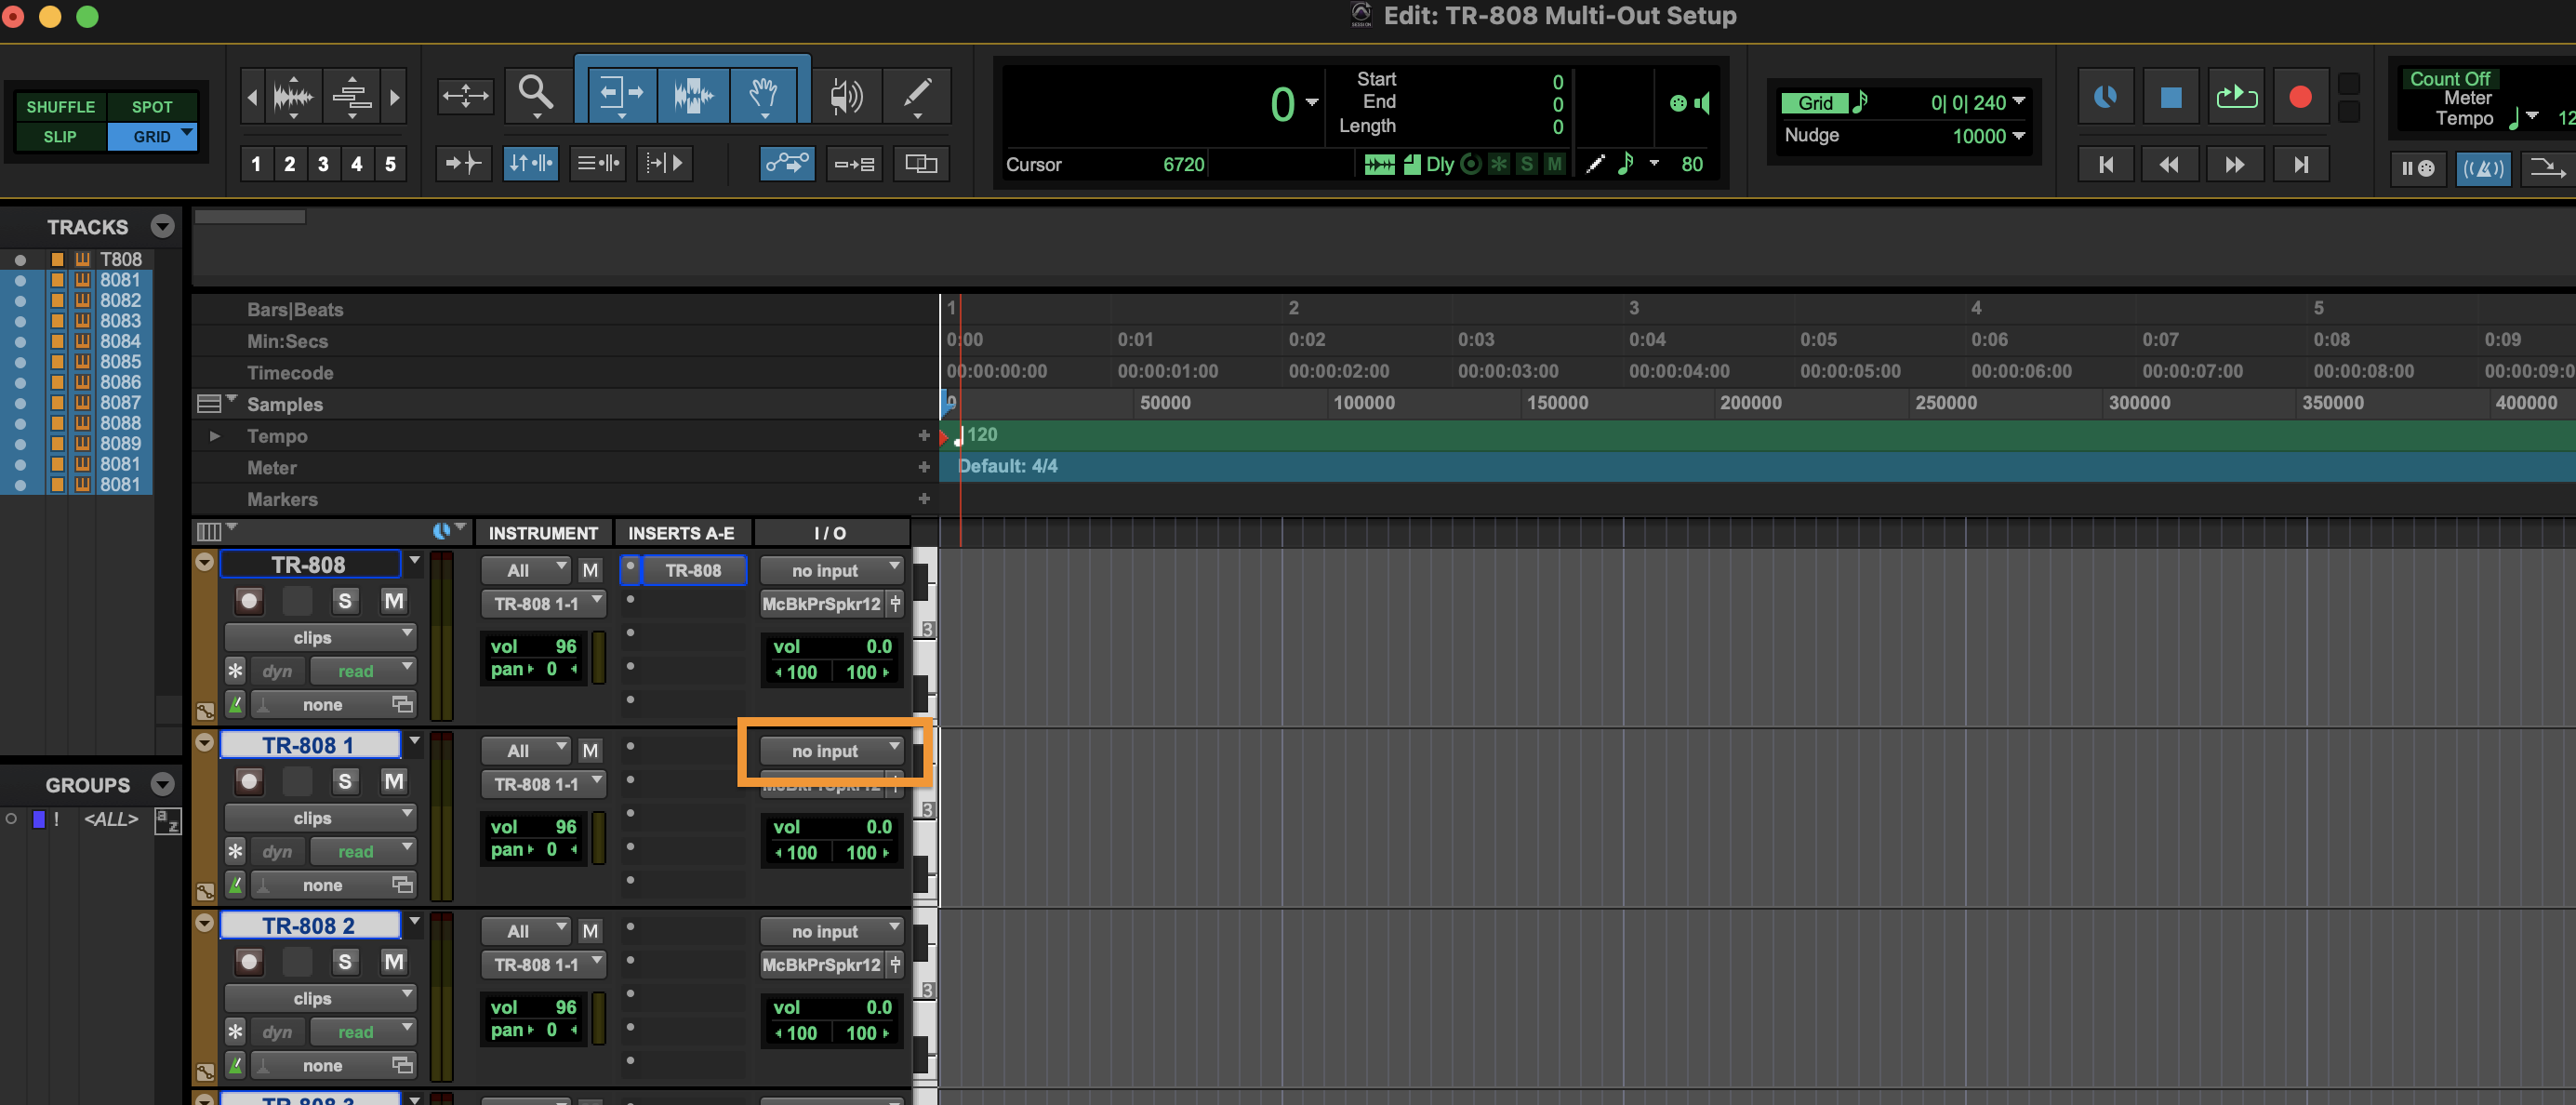The image size is (2576, 1105).
Task: Open the TRACKS list menu
Action: (162, 226)
